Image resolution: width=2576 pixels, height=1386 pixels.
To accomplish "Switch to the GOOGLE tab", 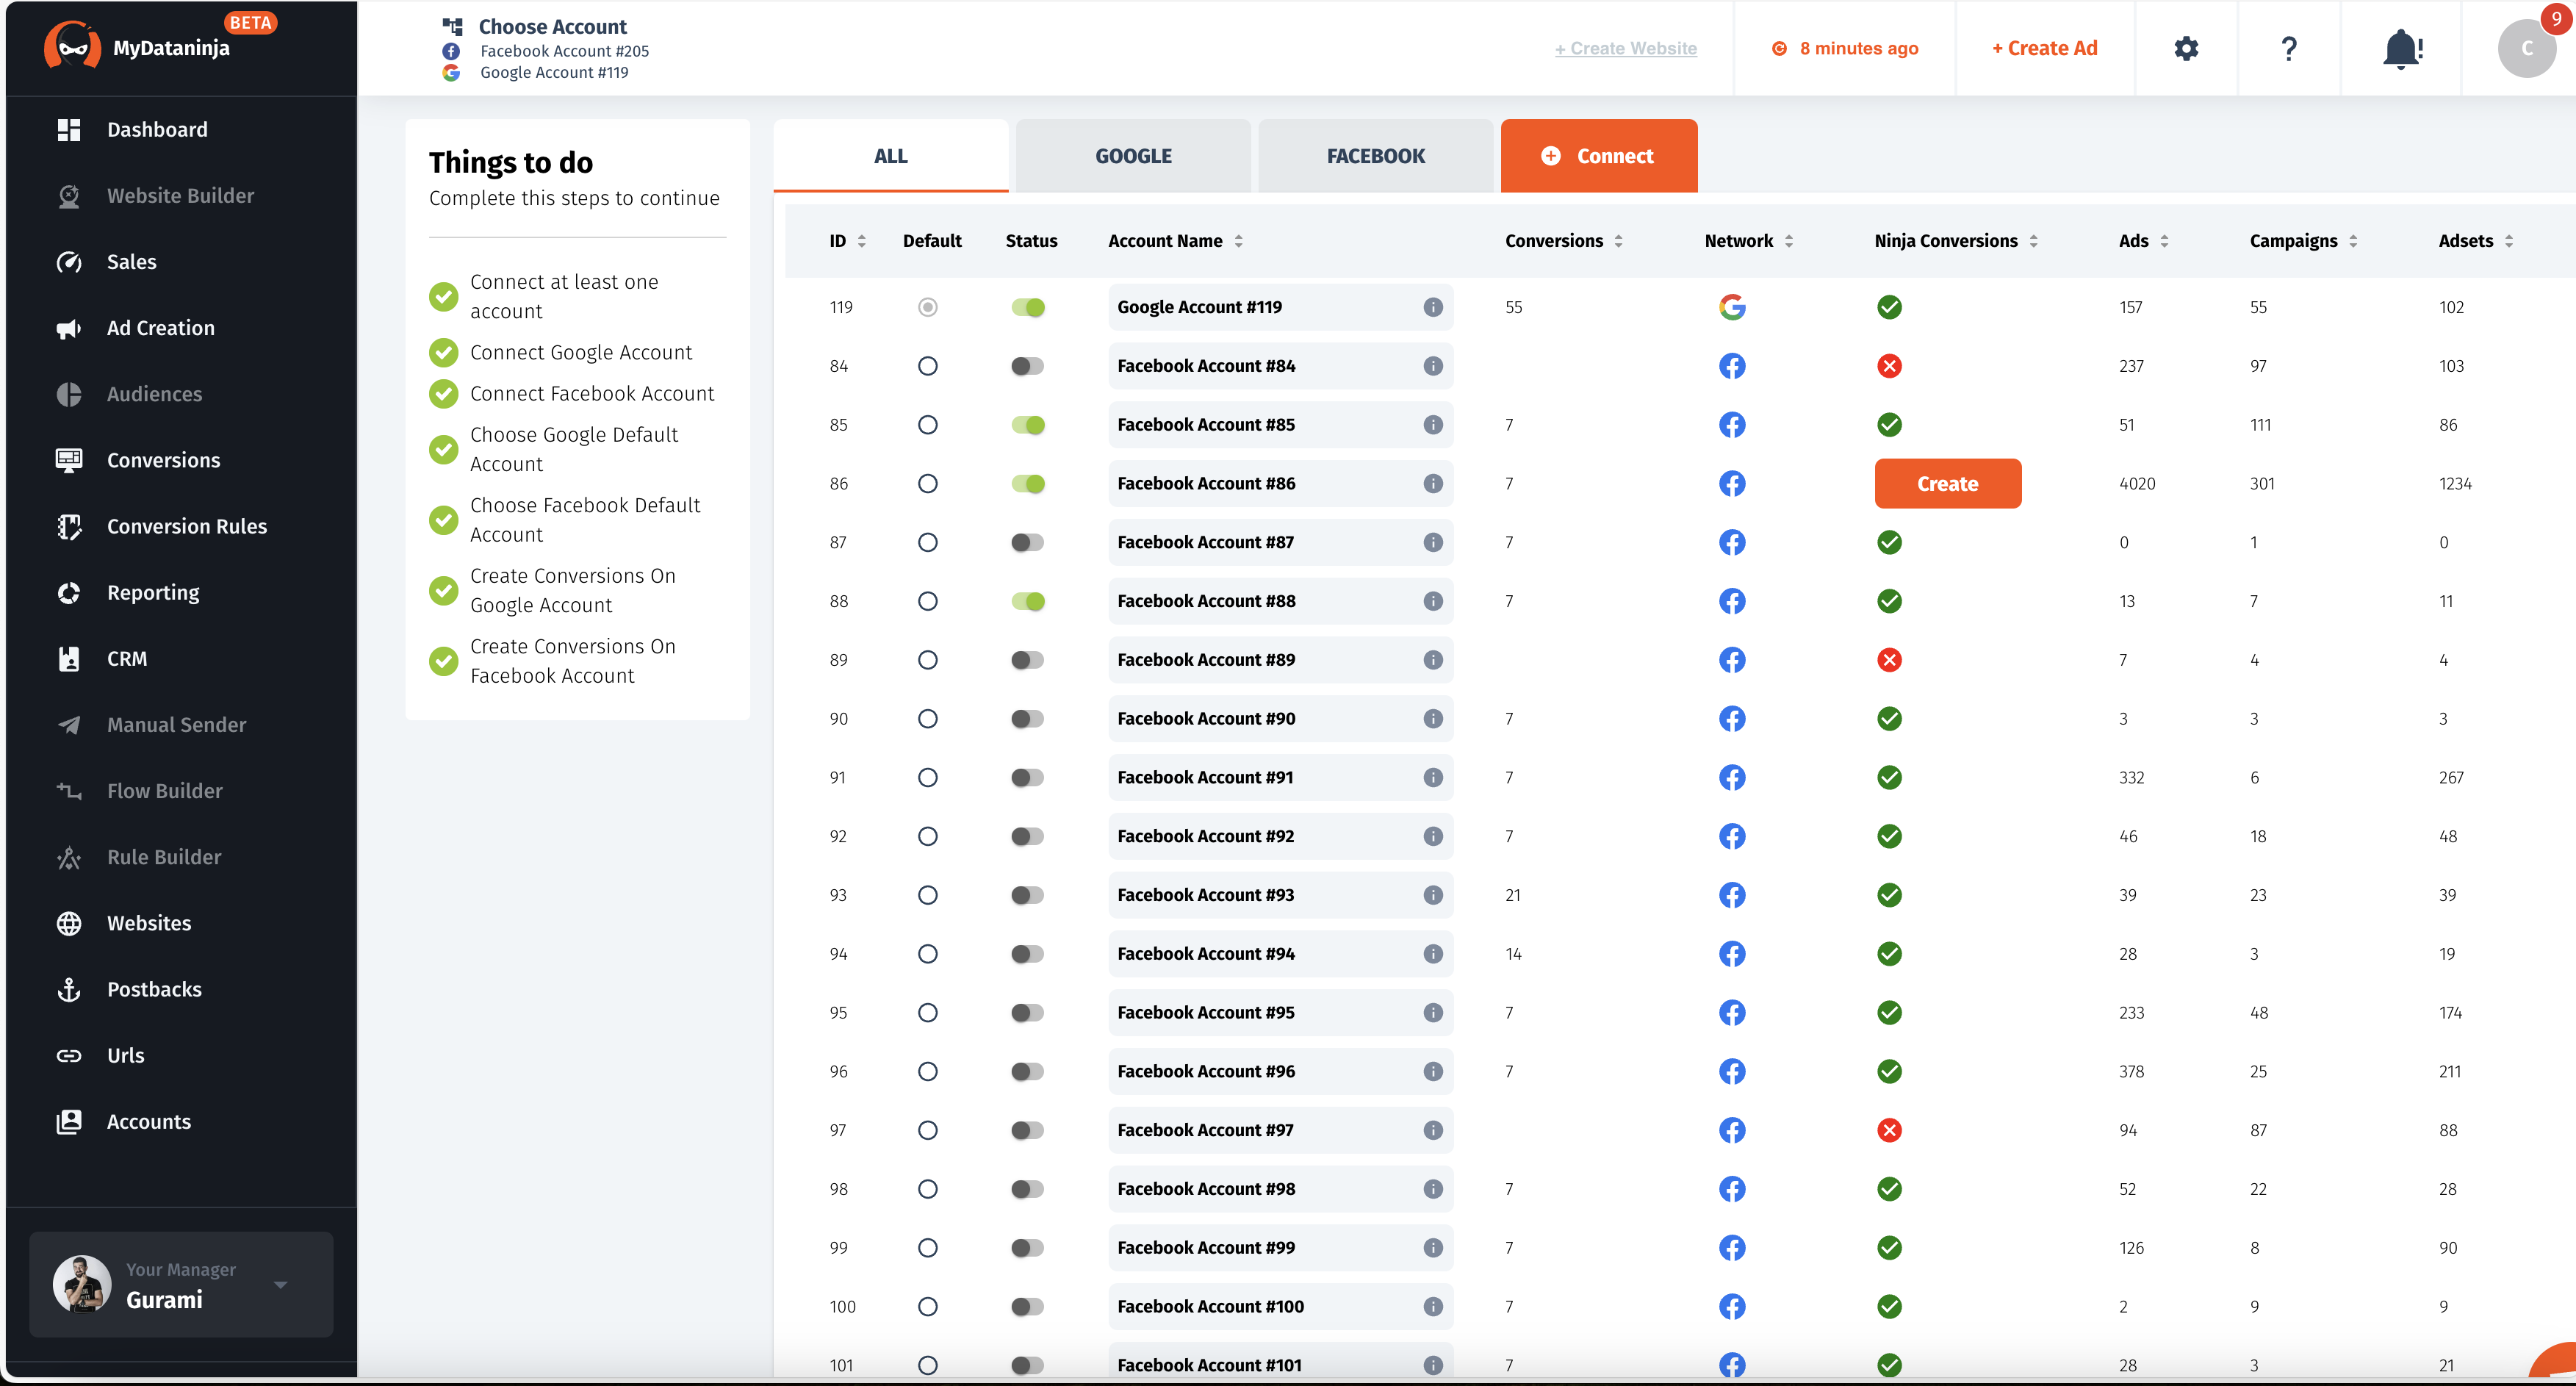I will point(1133,156).
